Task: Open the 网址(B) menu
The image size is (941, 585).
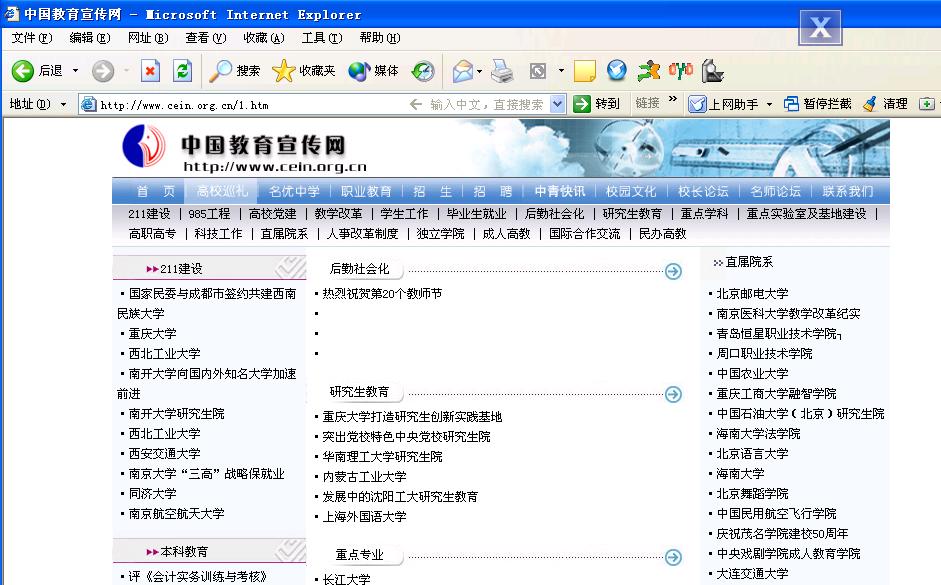Action: [148, 38]
